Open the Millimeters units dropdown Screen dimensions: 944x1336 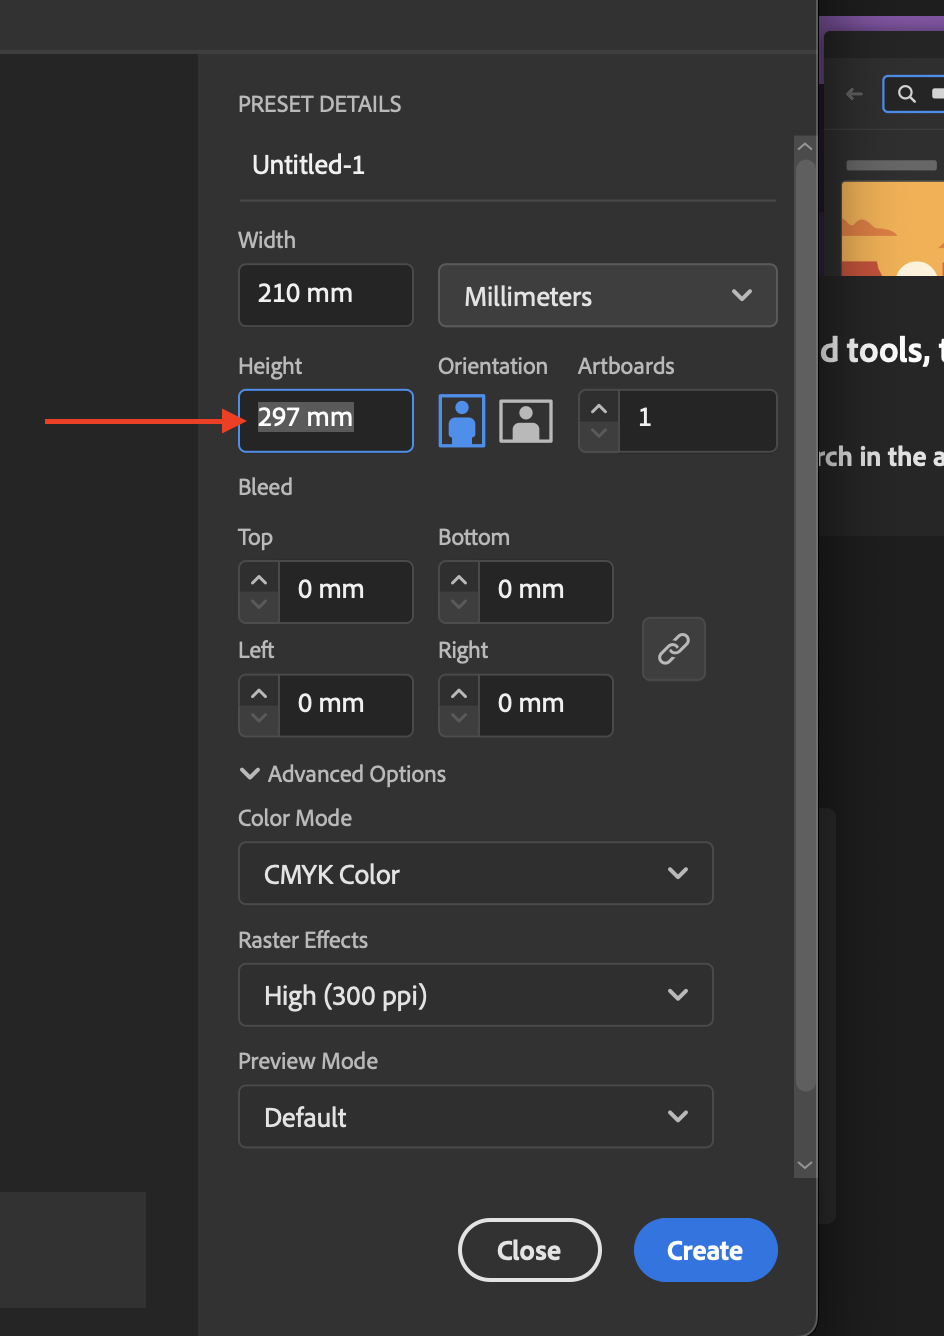point(607,295)
